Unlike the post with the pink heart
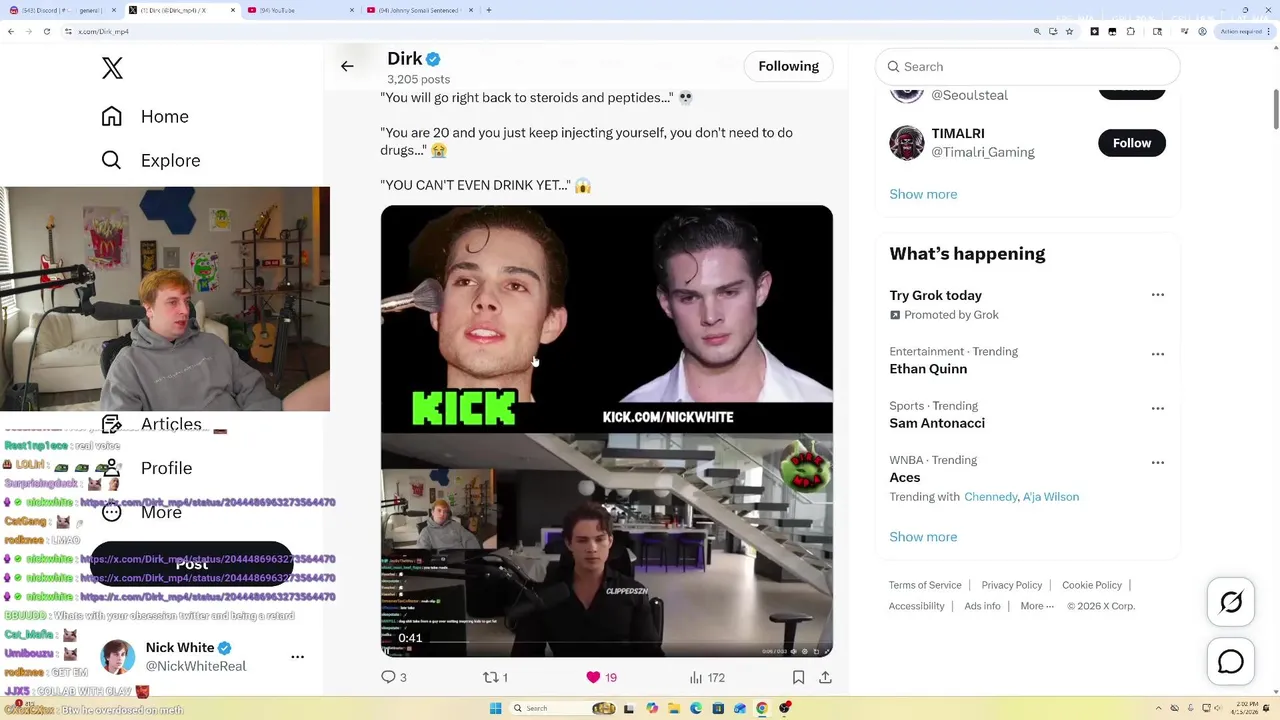1280x720 pixels. (x=593, y=677)
